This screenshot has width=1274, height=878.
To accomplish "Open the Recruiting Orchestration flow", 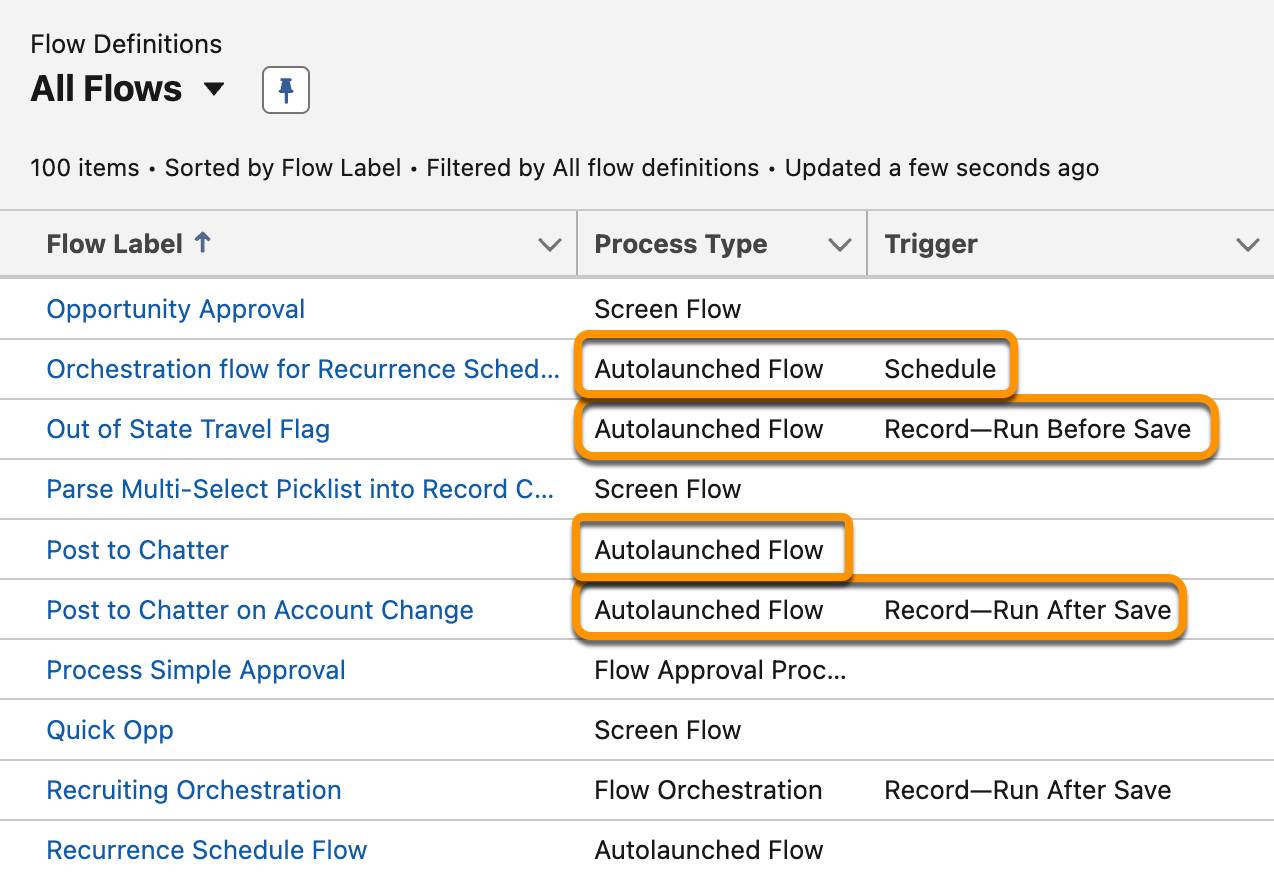I will [194, 790].
